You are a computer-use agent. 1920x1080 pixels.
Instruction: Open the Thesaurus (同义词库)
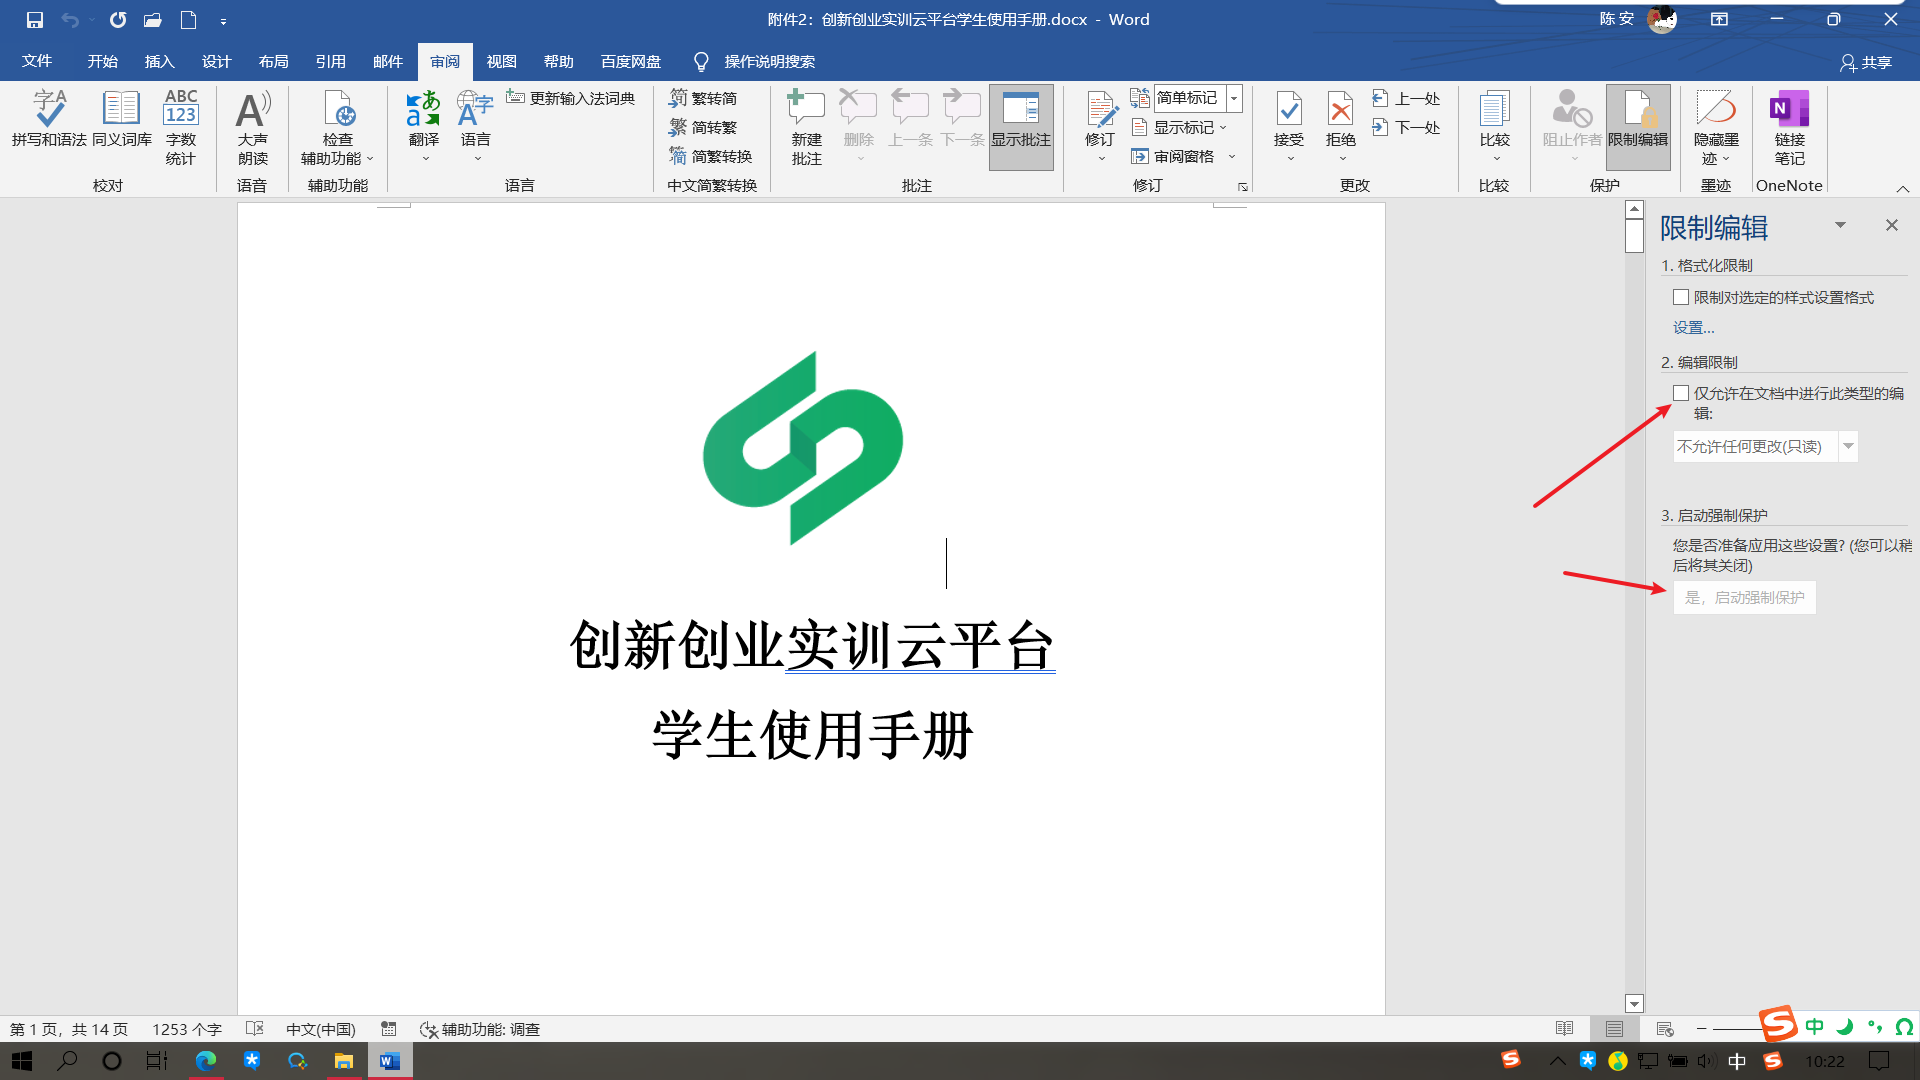tap(120, 122)
